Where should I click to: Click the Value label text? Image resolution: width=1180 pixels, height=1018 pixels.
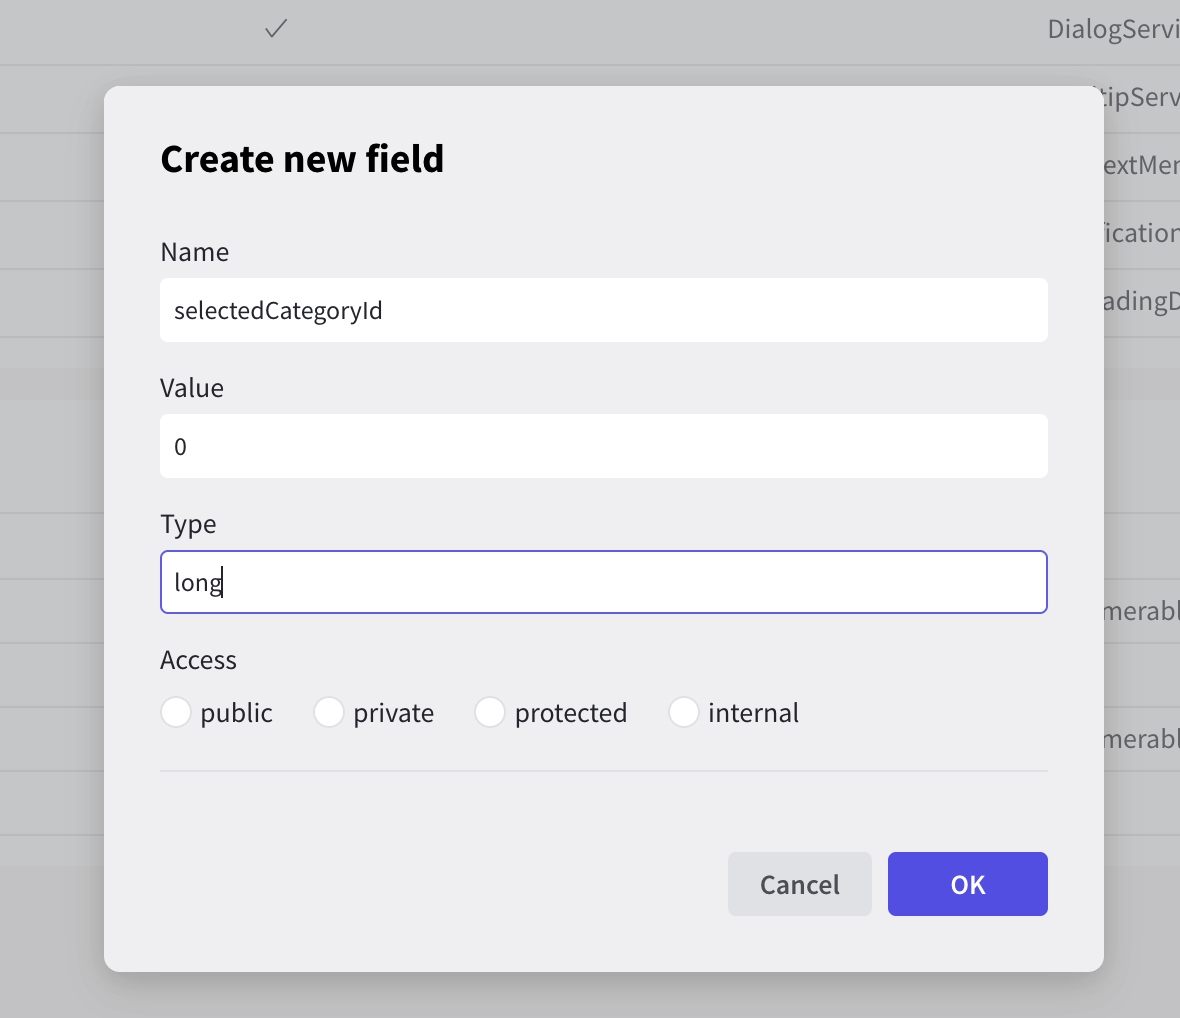pyautogui.click(x=192, y=388)
